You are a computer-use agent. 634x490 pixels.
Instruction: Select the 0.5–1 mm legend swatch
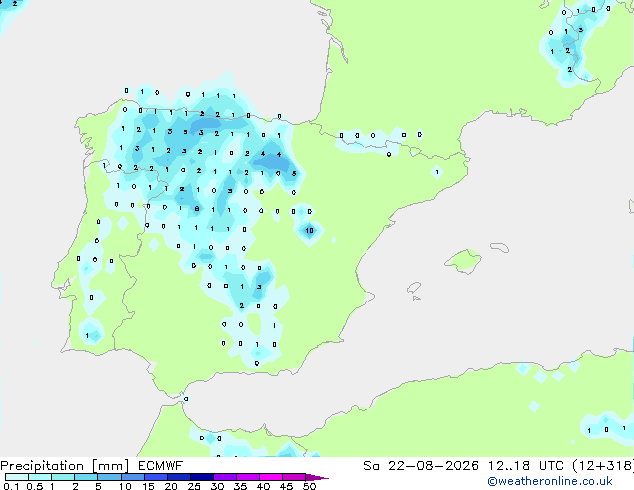click(40, 477)
